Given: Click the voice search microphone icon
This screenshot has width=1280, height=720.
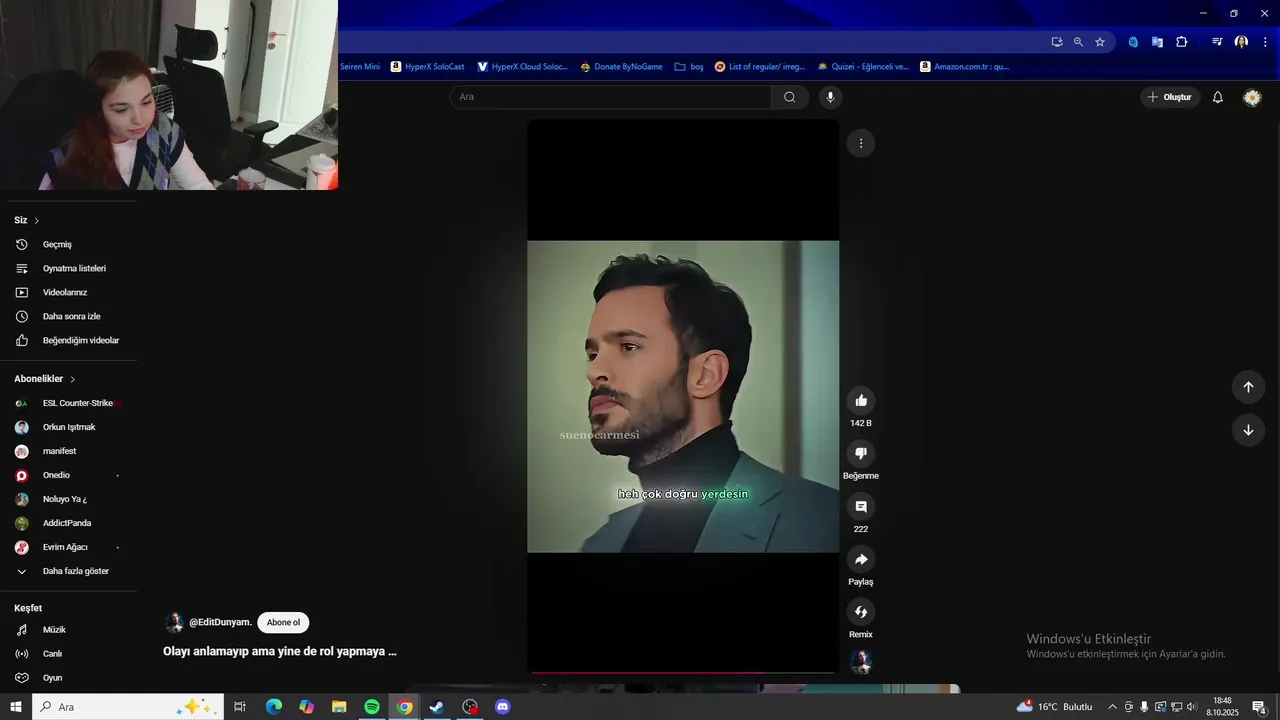Looking at the screenshot, I should pyautogui.click(x=829, y=97).
